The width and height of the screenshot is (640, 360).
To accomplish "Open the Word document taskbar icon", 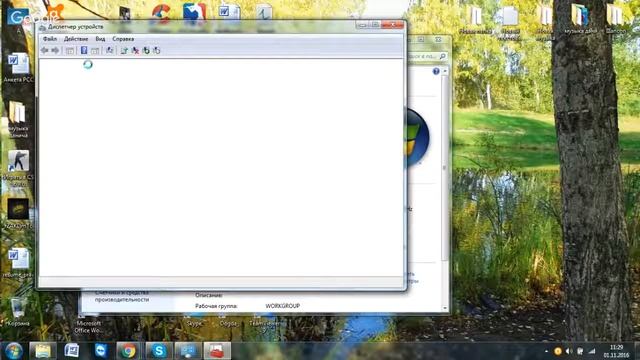I will point(71,351).
